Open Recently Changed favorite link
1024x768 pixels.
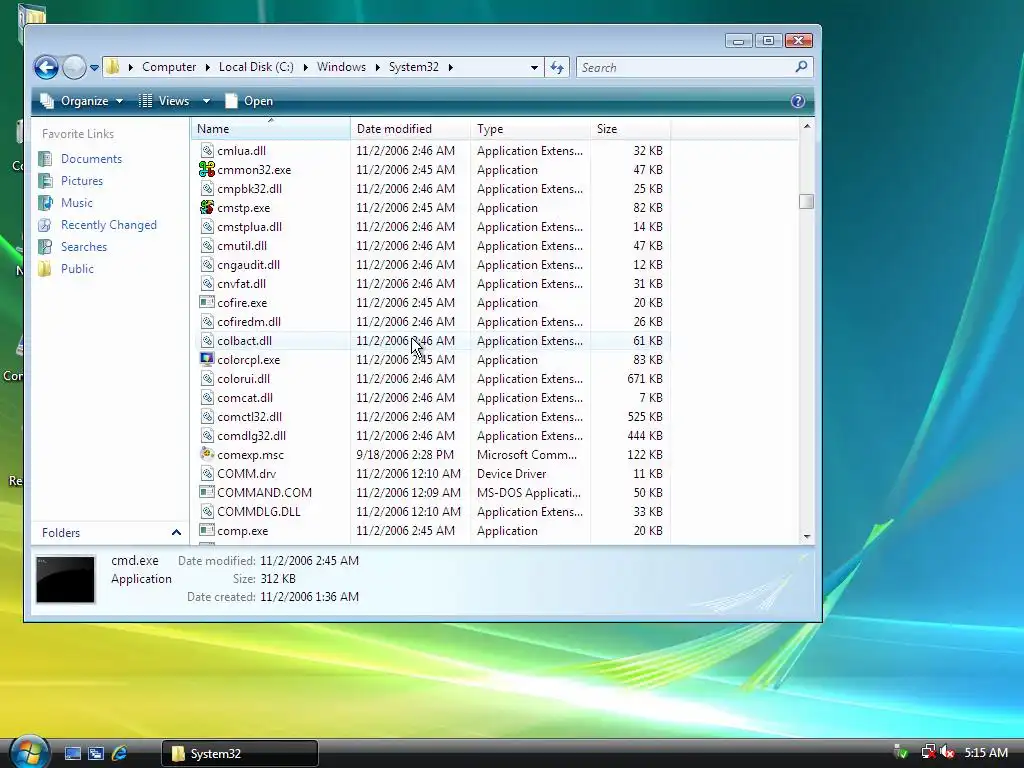pos(108,225)
